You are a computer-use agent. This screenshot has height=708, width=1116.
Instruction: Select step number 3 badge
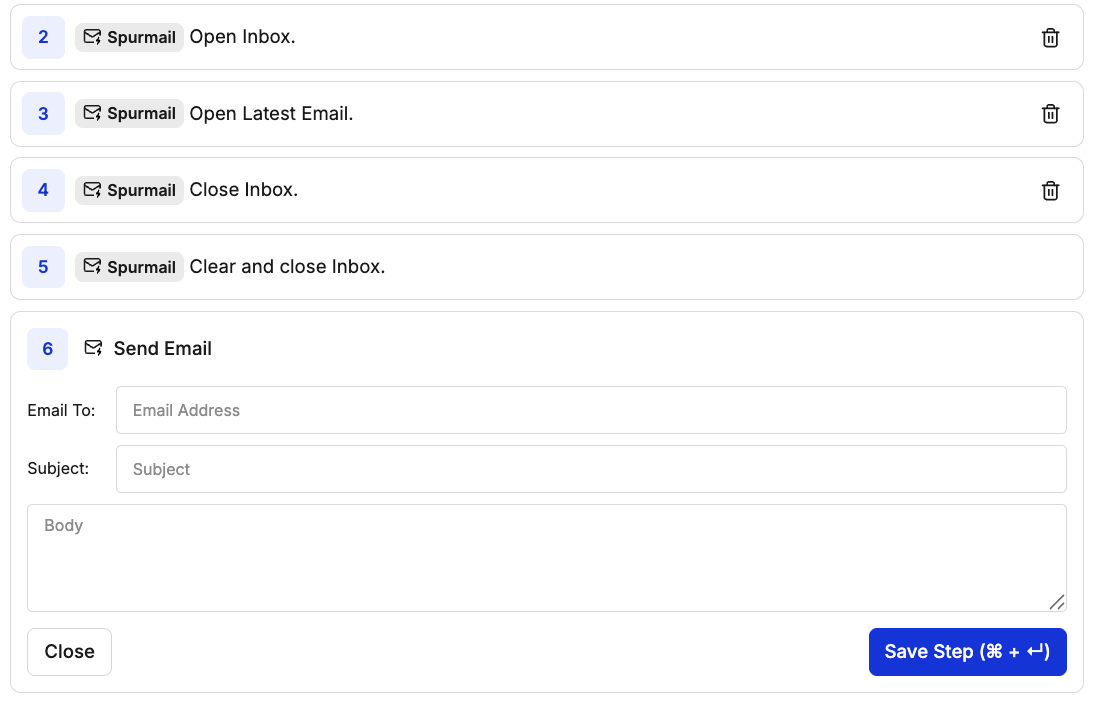point(43,113)
